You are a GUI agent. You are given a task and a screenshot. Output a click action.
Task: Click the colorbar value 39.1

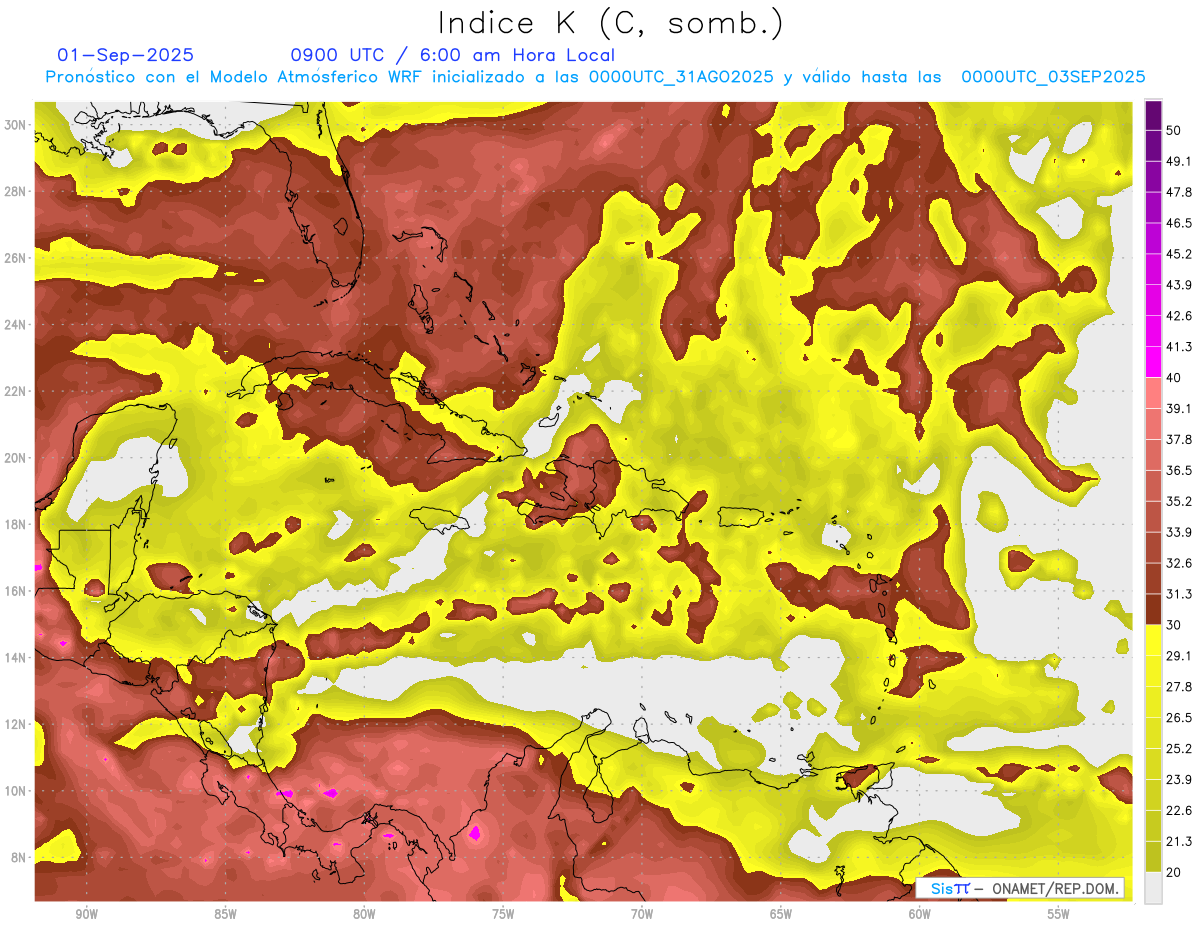point(1179,409)
